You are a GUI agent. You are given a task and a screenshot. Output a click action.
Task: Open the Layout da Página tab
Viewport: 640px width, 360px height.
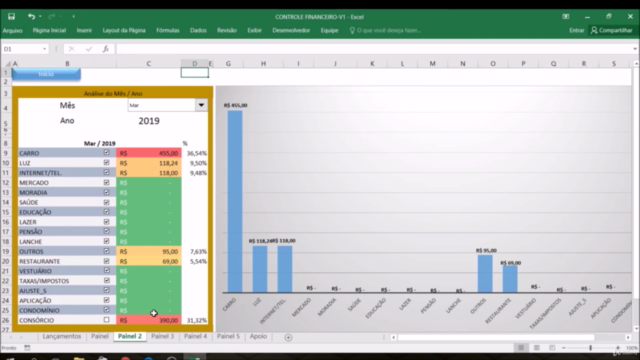tap(124, 30)
